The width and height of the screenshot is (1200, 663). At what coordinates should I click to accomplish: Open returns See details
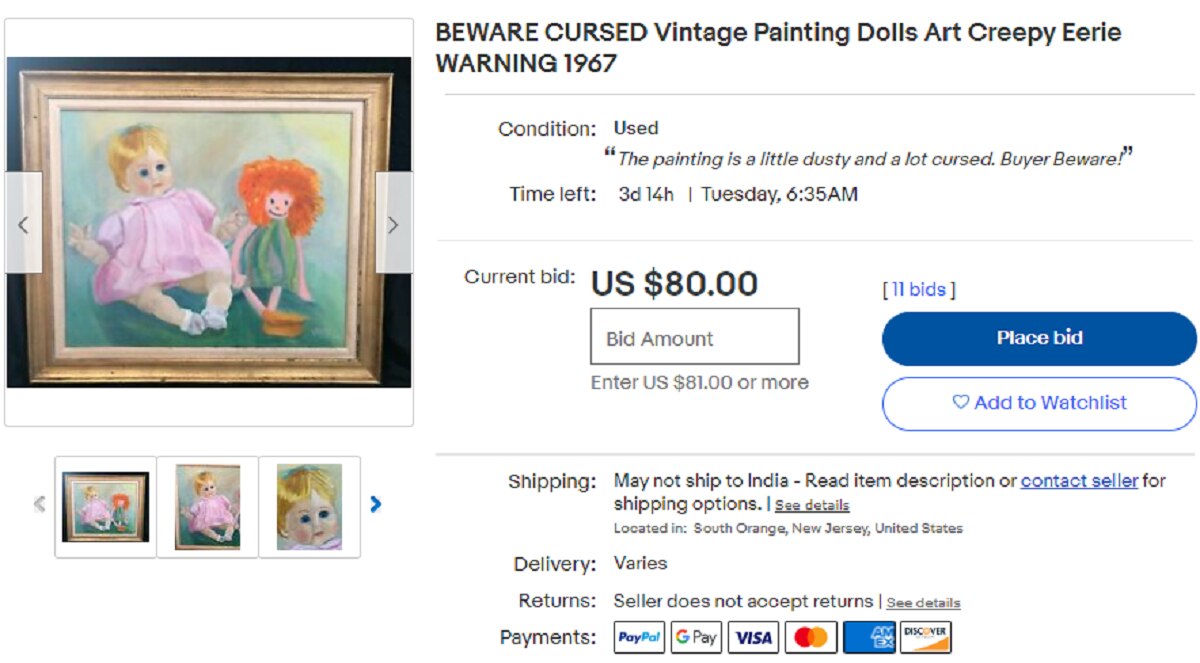923,603
